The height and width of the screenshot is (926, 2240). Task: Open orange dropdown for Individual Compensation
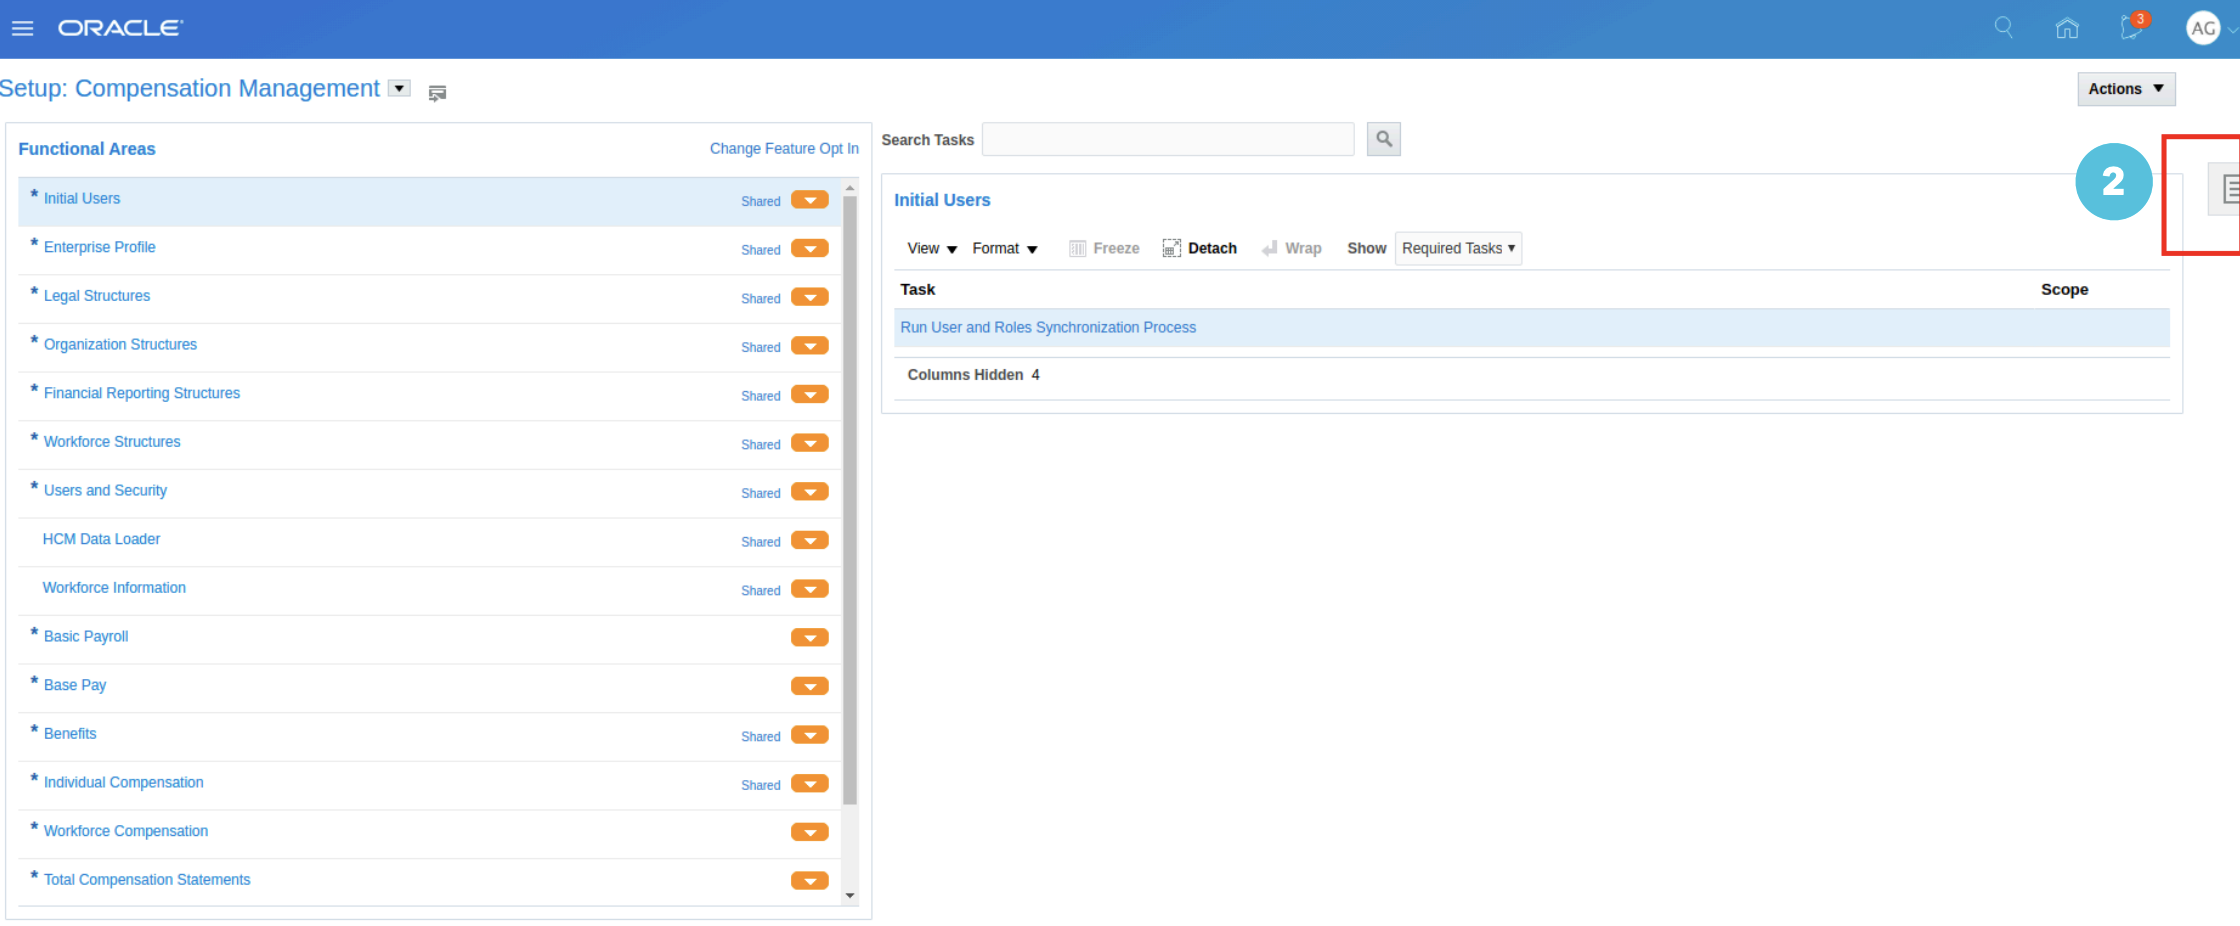point(810,783)
